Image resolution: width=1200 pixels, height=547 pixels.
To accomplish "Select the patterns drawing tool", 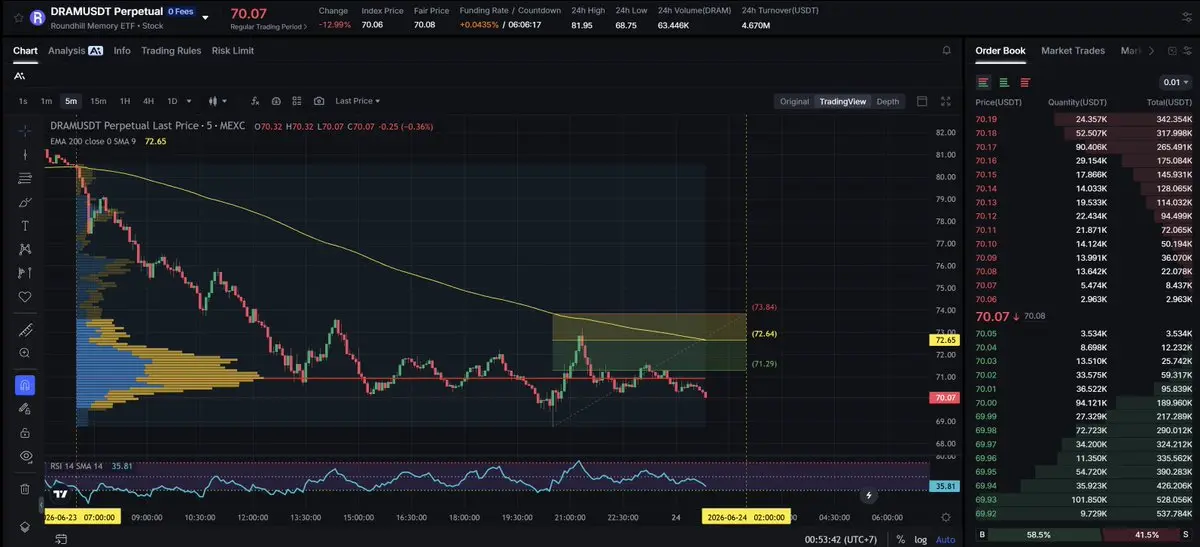I will pos(25,249).
